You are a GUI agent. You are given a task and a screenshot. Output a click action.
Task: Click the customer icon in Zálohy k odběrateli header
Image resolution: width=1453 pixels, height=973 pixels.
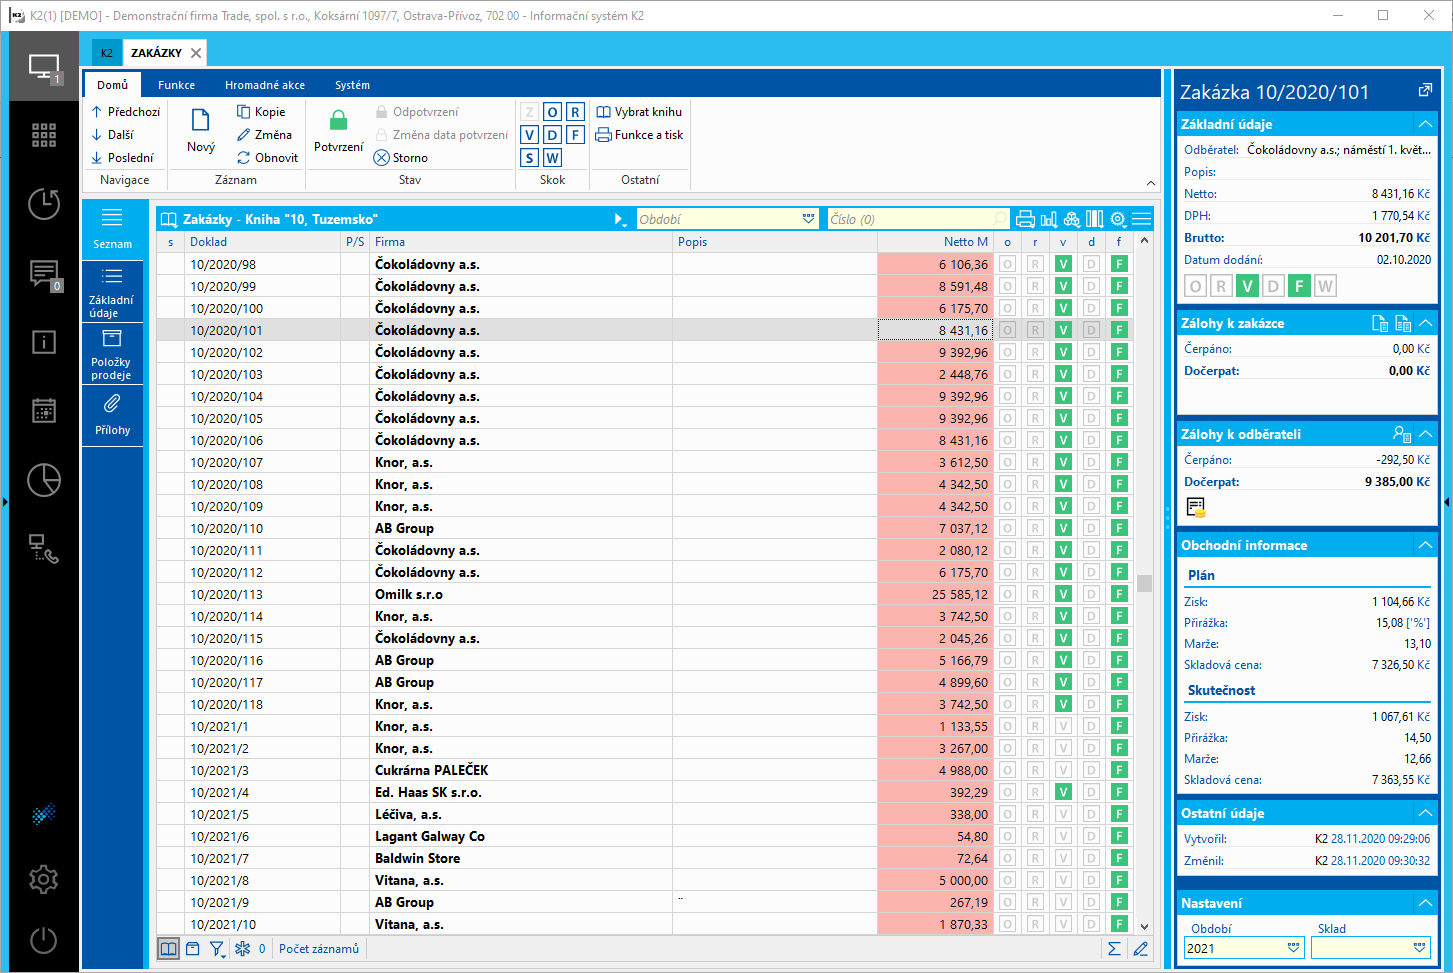[x=1402, y=434]
